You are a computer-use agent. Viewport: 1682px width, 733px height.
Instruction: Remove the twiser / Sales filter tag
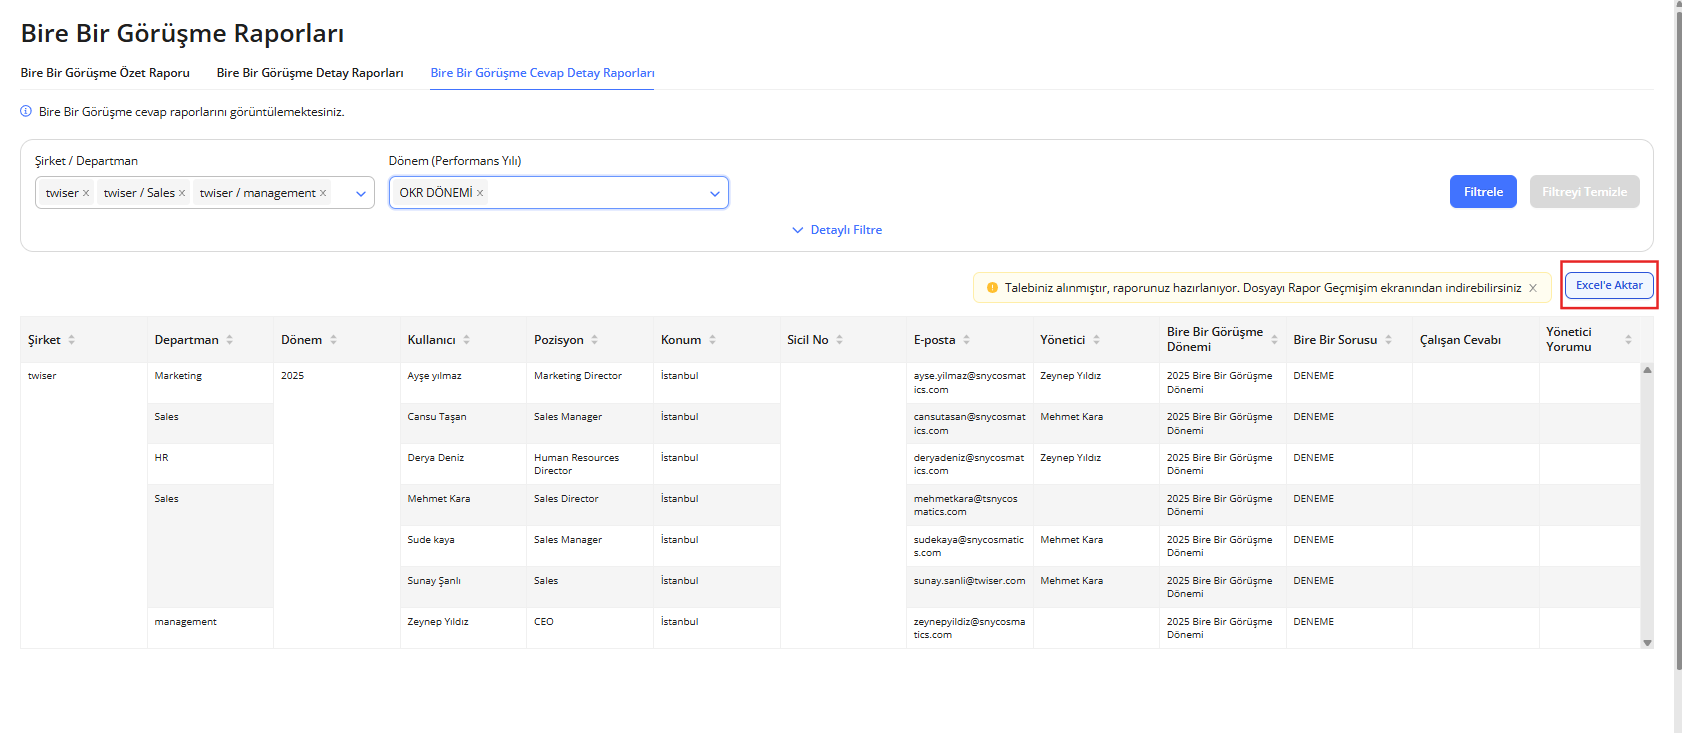182,193
